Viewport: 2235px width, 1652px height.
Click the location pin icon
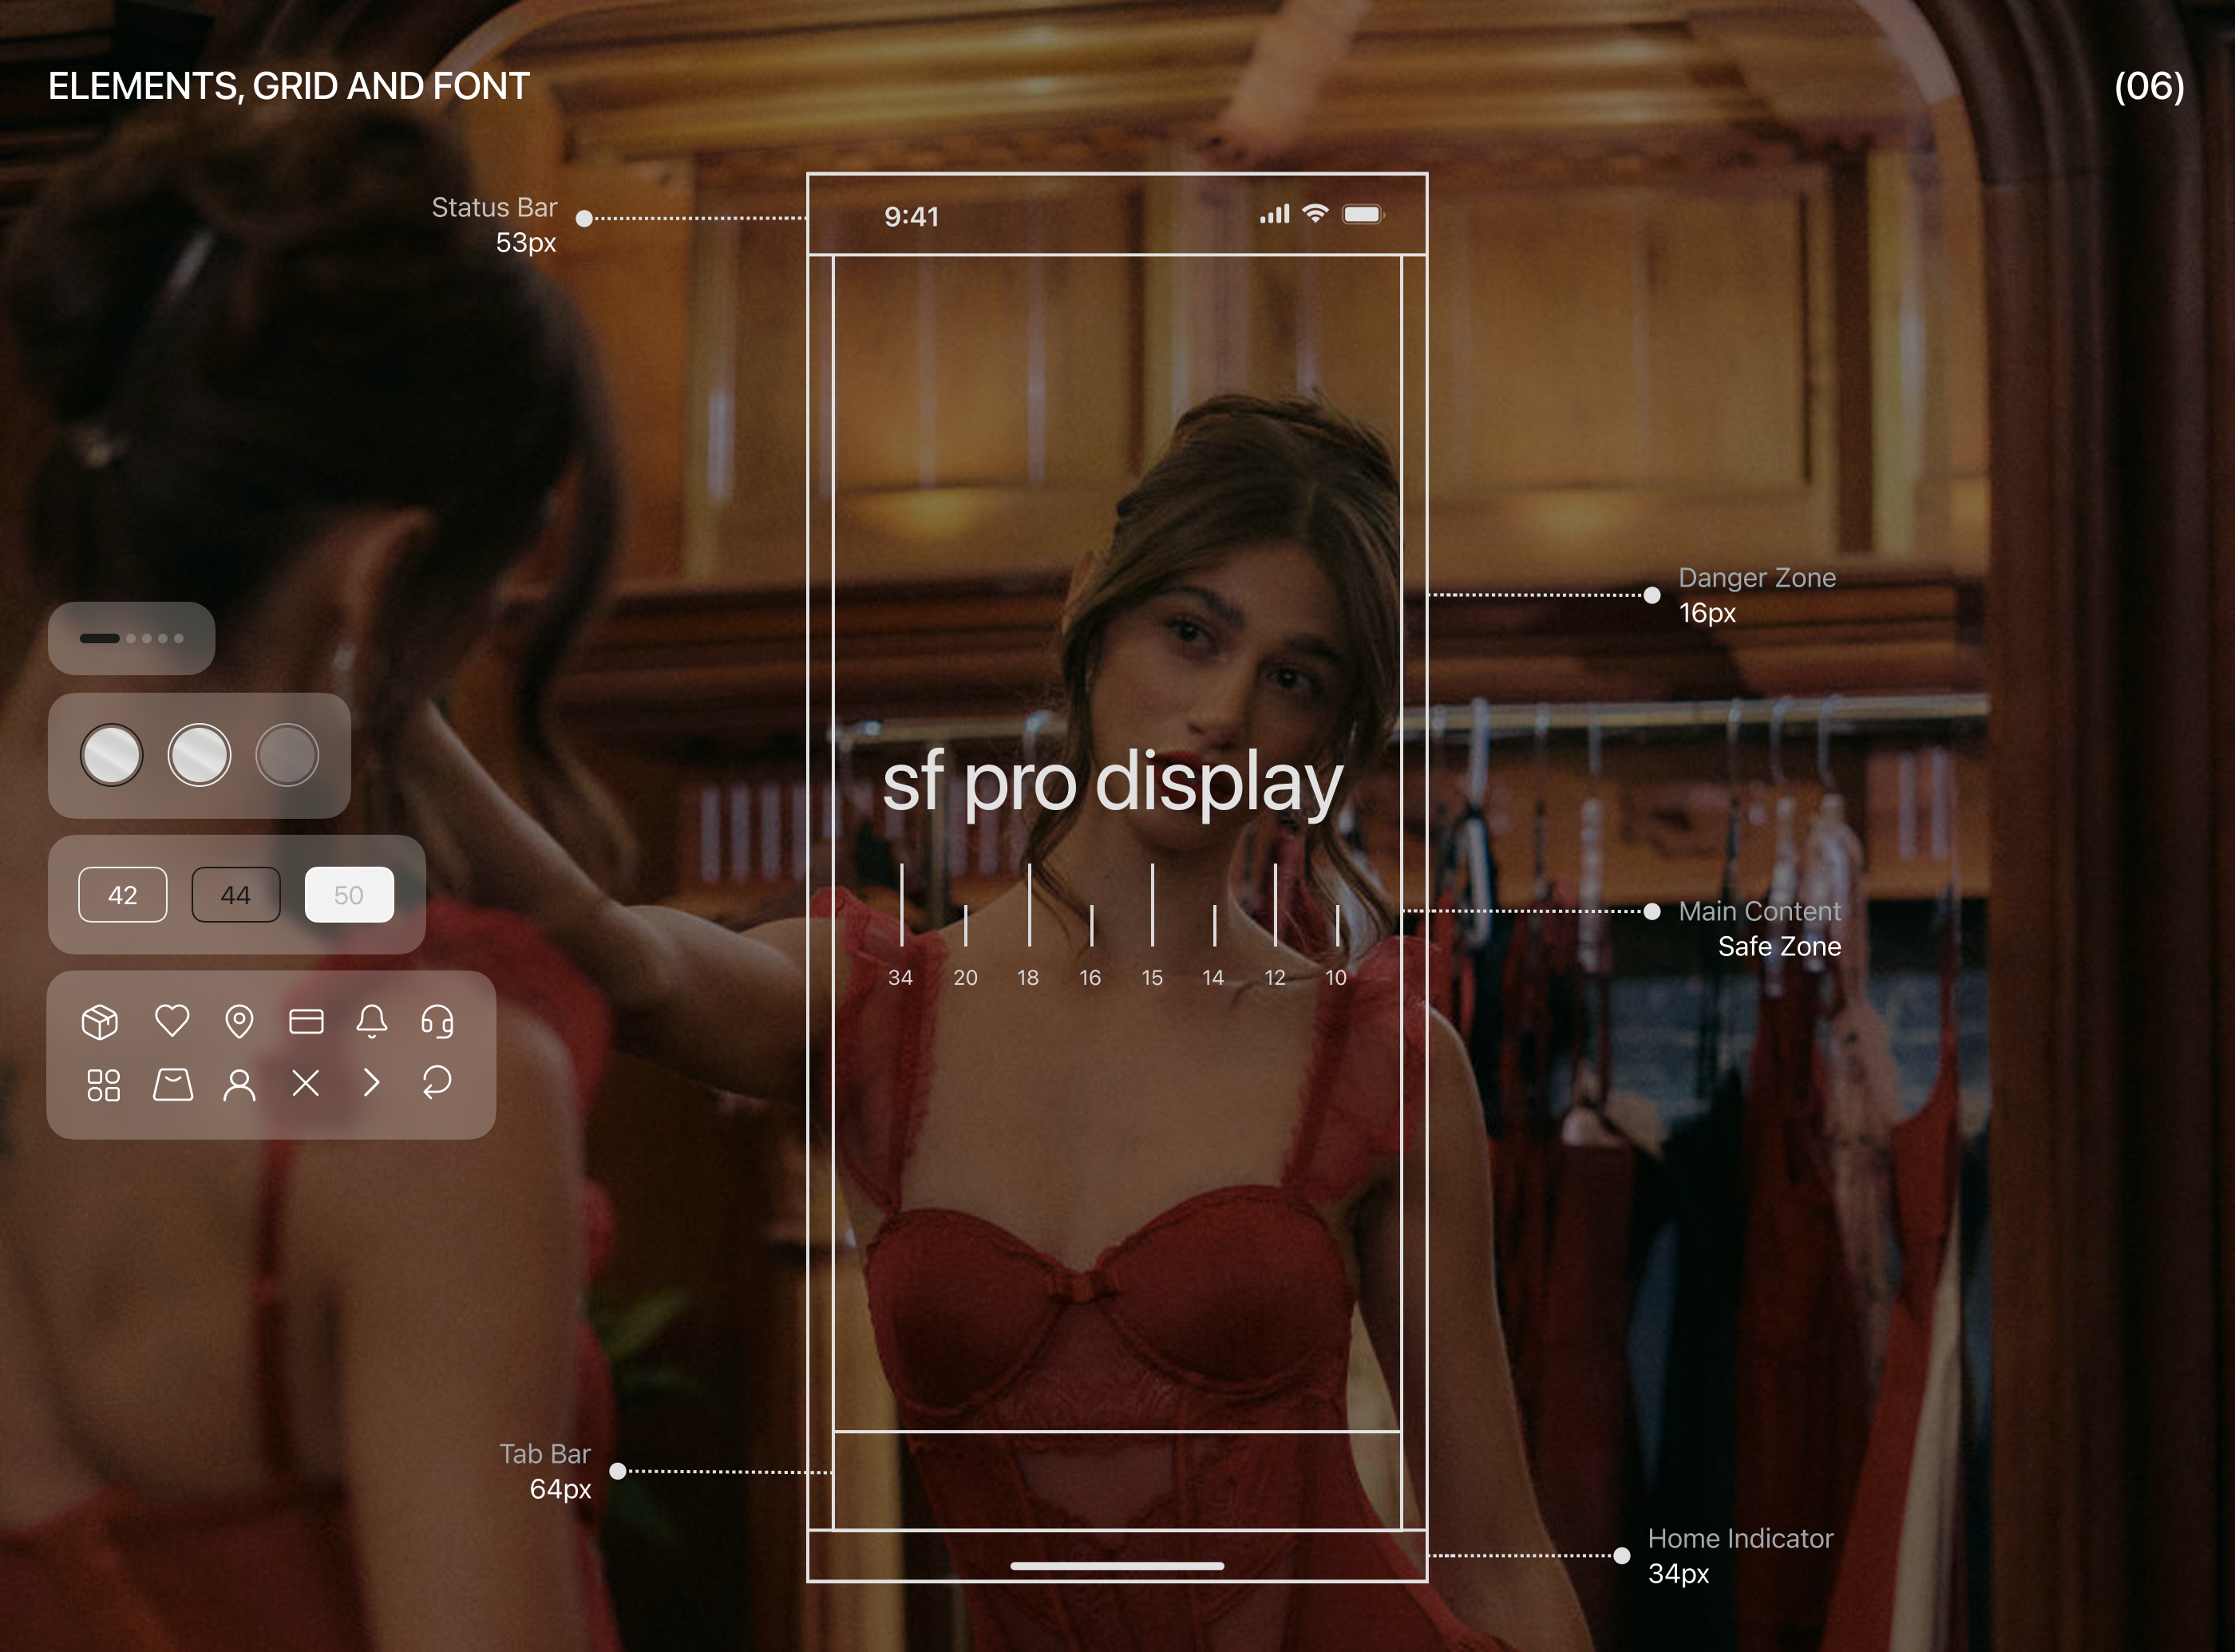pos(239,1021)
